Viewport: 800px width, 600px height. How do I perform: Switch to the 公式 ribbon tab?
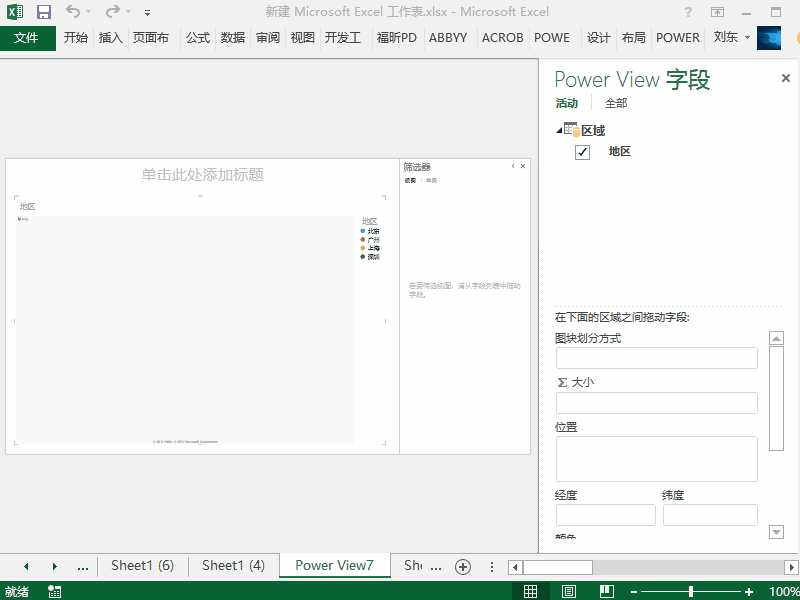198,38
